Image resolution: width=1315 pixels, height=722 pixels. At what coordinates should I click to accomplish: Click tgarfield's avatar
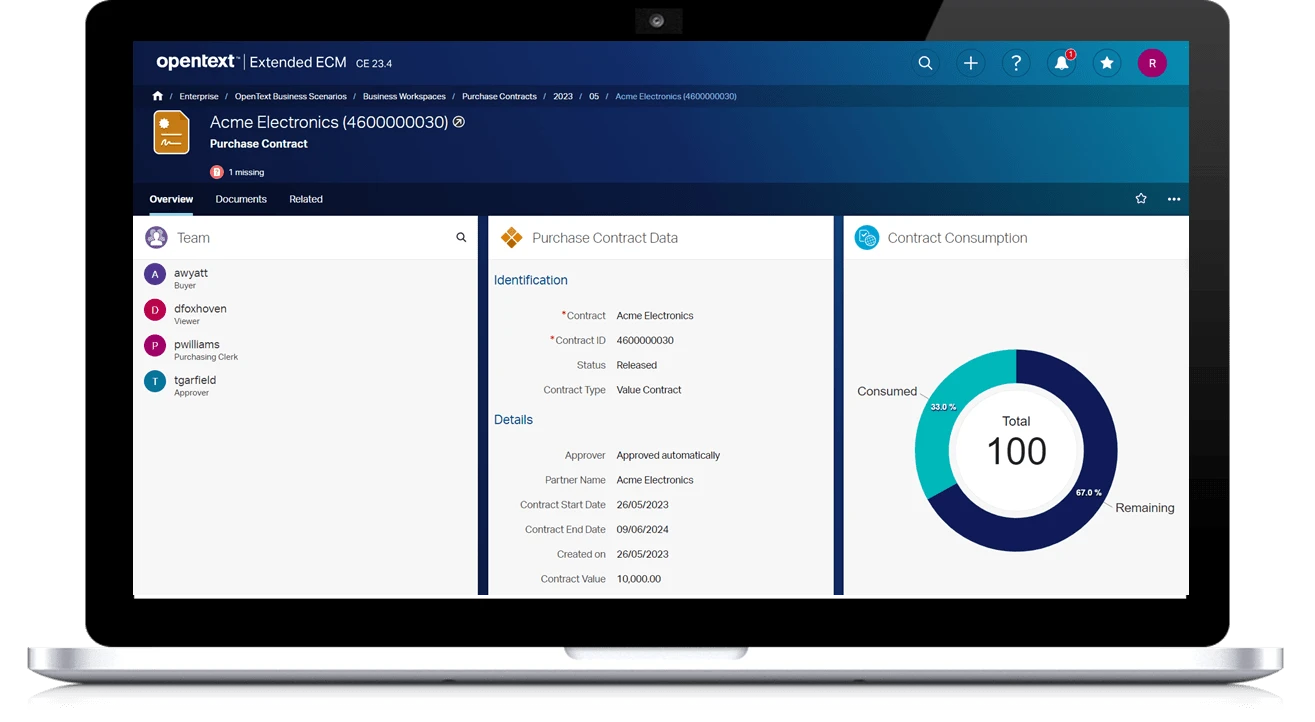pyautogui.click(x=155, y=381)
